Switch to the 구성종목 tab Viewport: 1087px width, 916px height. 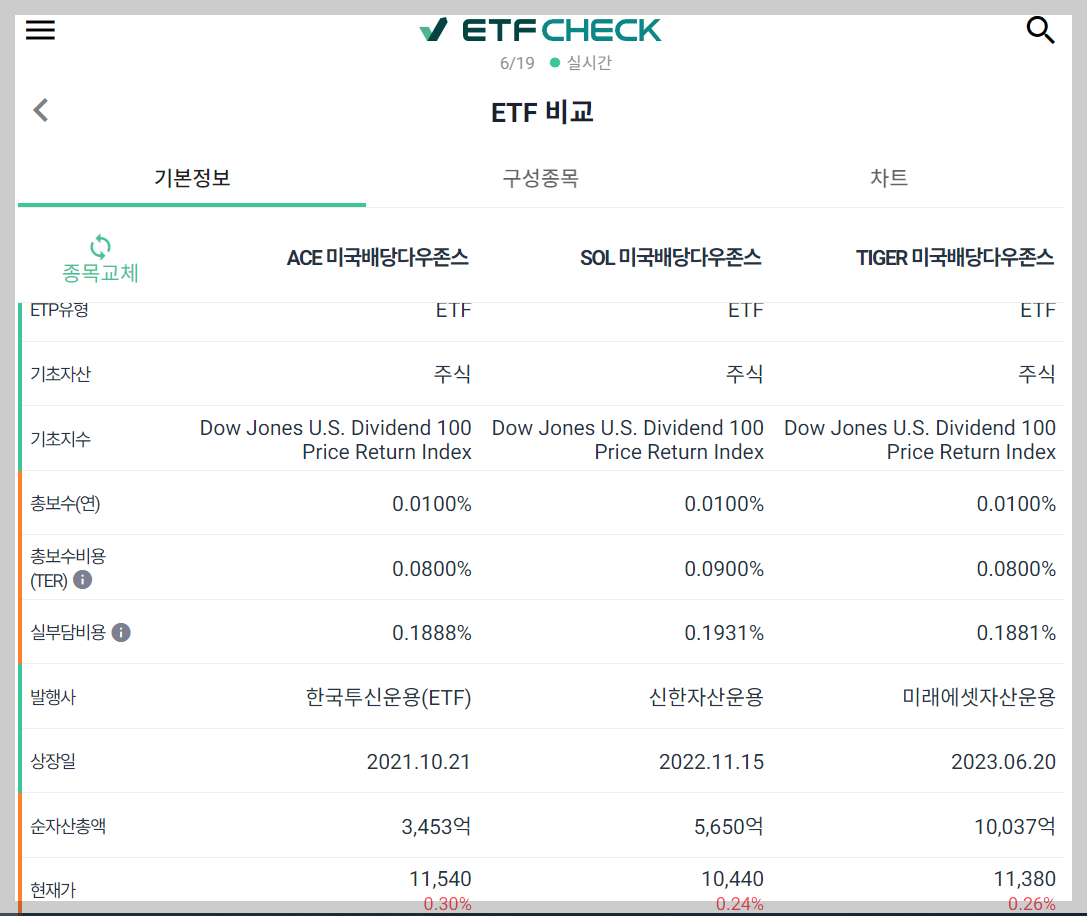tap(541, 178)
